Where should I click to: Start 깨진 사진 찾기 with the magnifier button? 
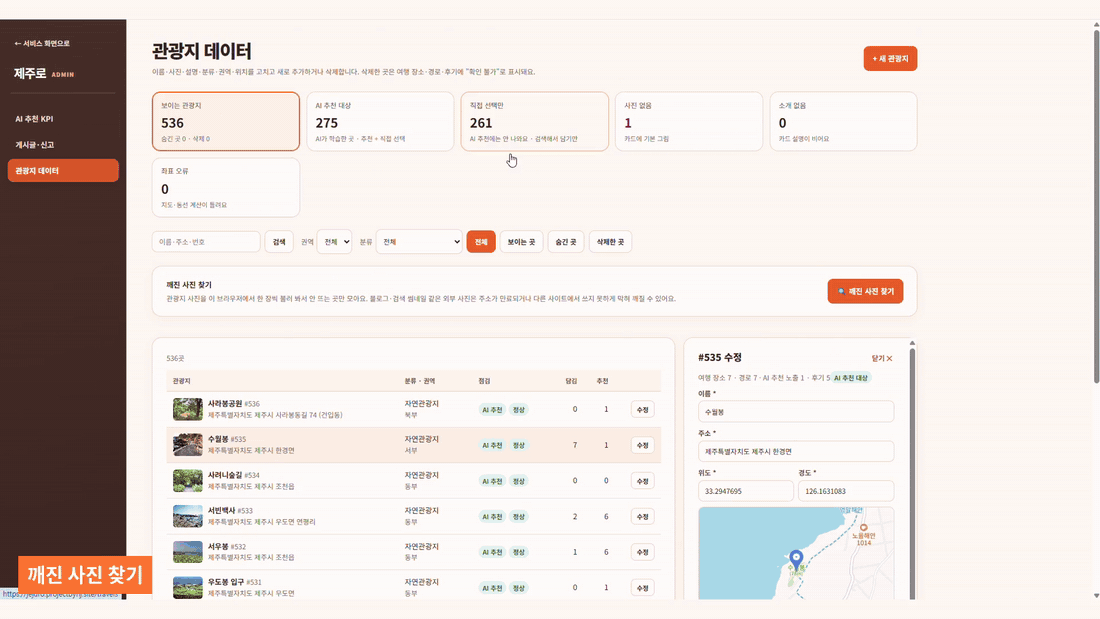[x=865, y=291]
